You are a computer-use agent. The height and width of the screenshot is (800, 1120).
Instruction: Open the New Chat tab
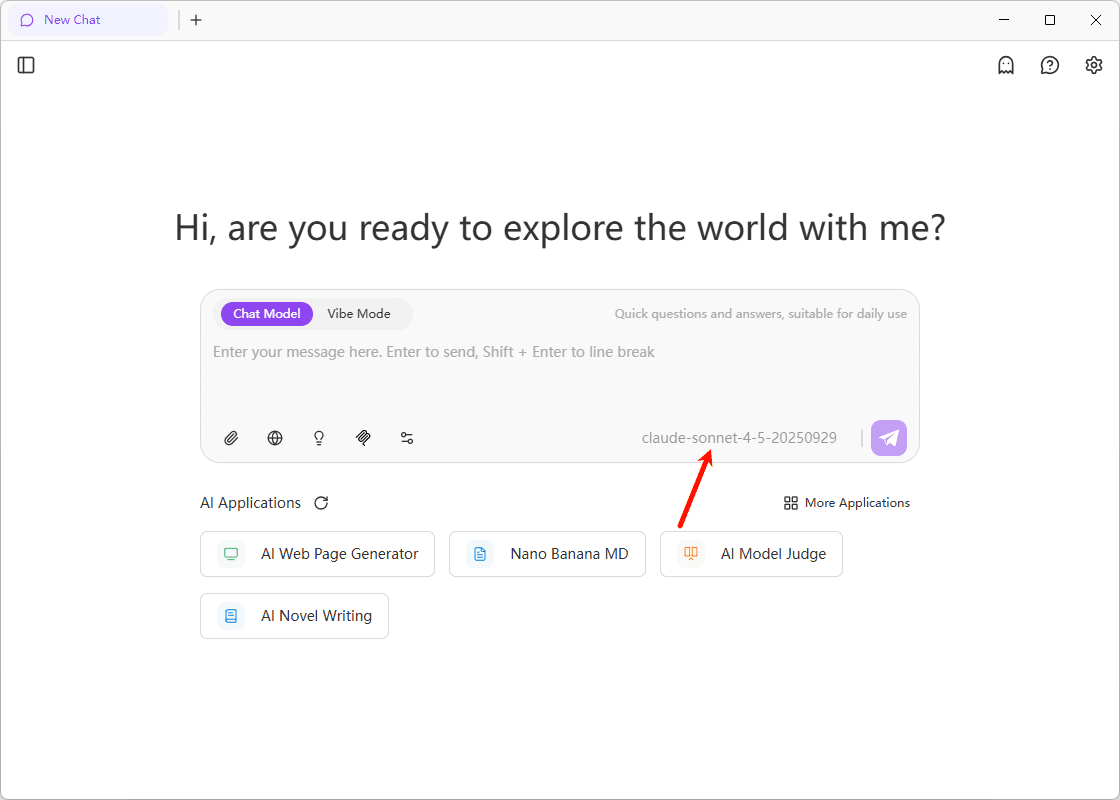(x=72, y=20)
